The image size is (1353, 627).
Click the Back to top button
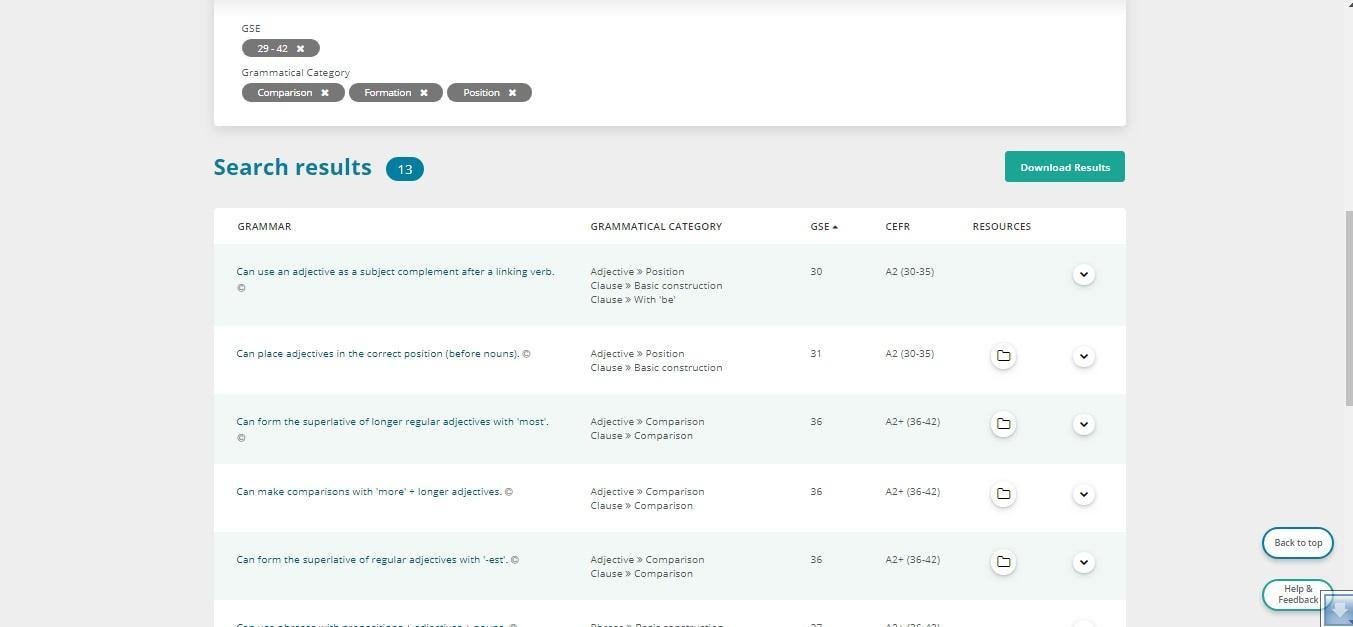1297,543
